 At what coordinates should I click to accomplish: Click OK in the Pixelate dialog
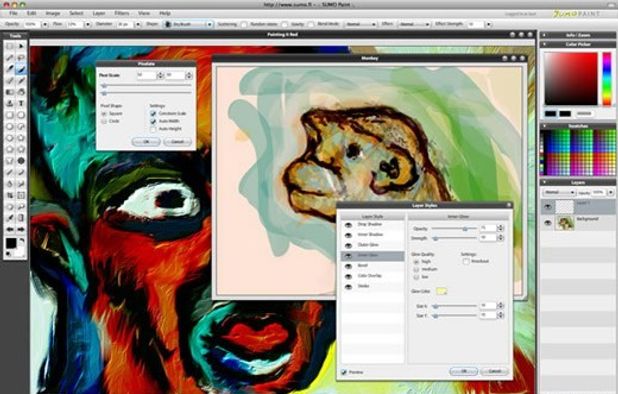click(146, 142)
